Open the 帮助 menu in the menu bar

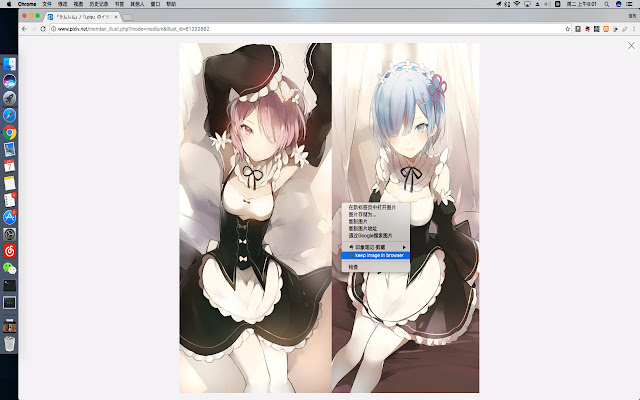click(171, 4)
